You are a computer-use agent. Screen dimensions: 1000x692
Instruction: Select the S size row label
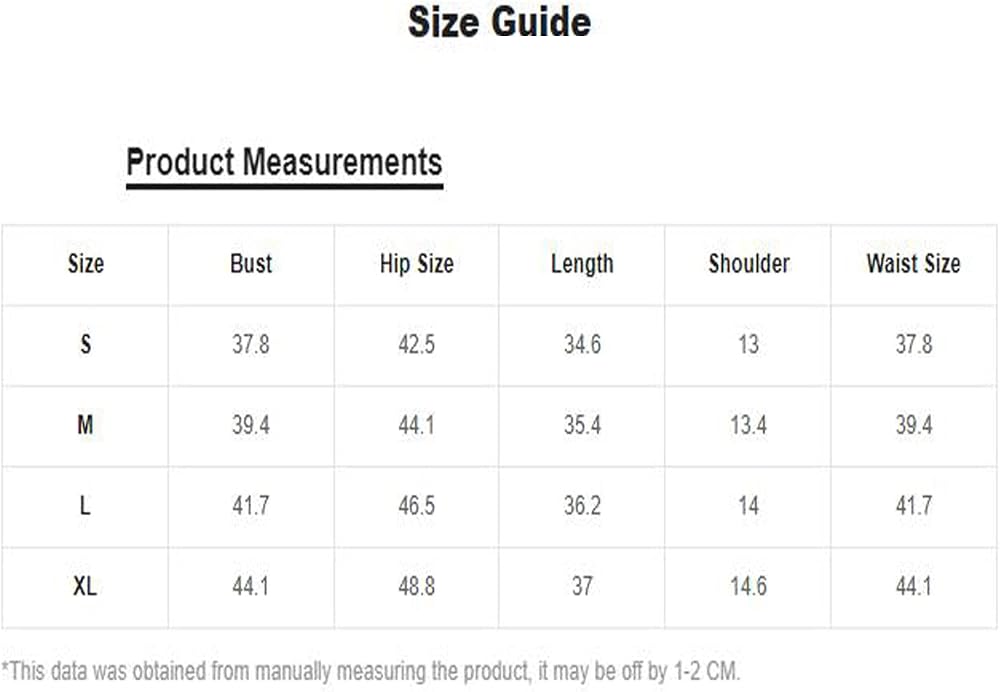(x=85, y=344)
